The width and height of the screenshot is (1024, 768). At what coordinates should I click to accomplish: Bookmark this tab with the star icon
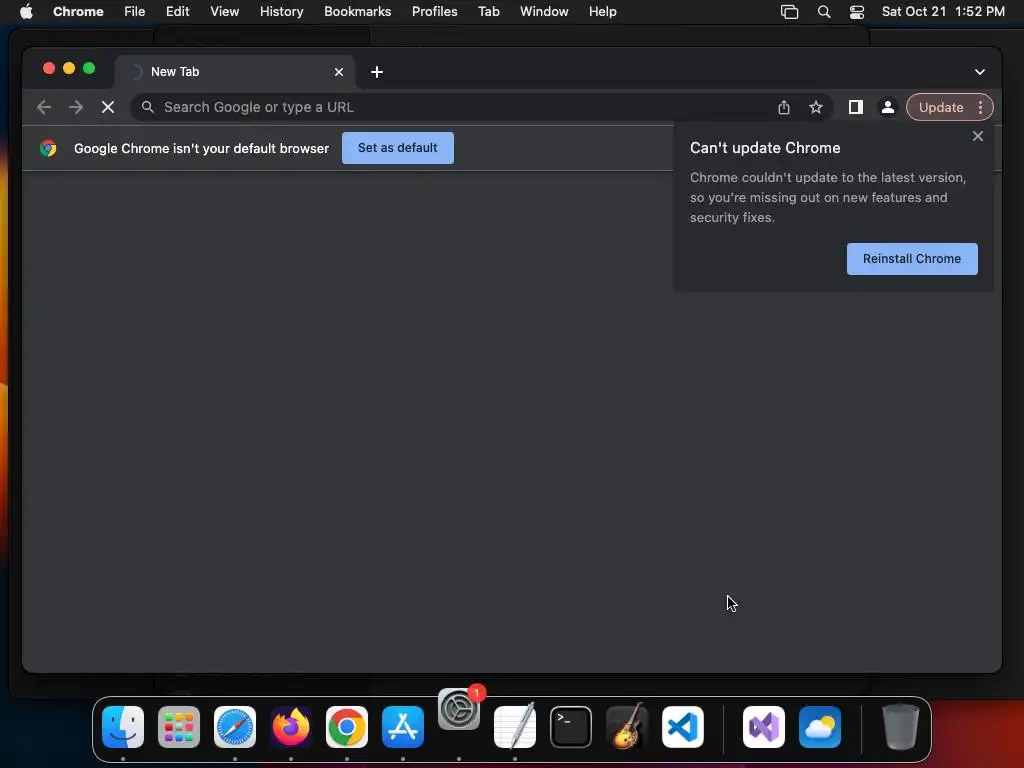pyautogui.click(x=816, y=107)
